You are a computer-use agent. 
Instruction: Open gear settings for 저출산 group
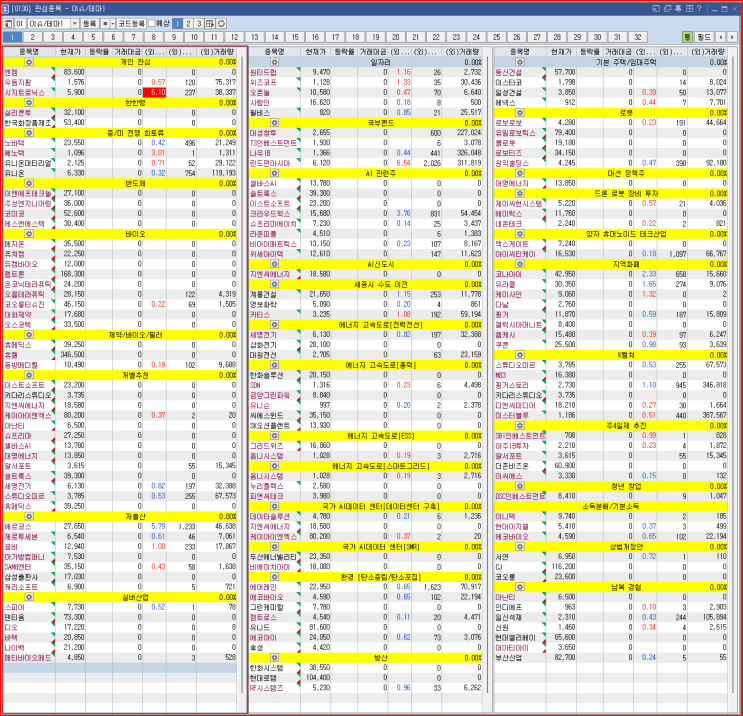point(29,517)
